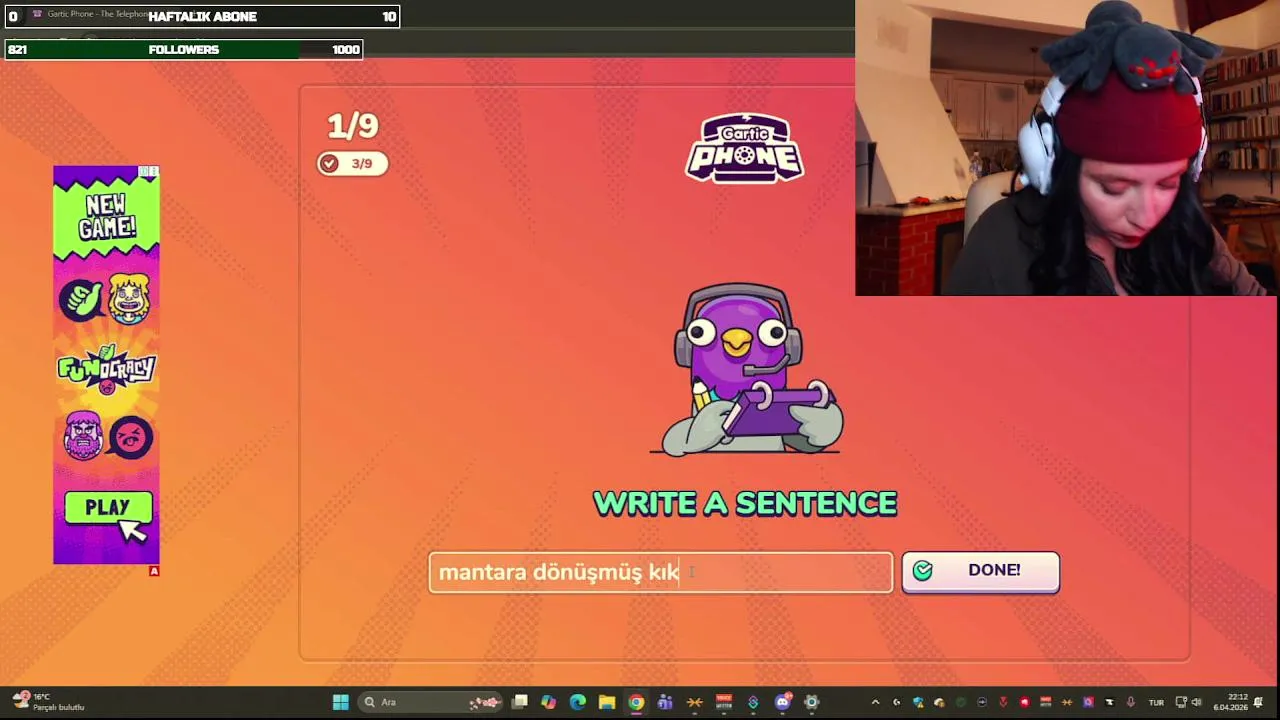Image resolution: width=1280 pixels, height=720 pixels.
Task: Open Microsoft Teams from the taskbar
Action: [665, 702]
